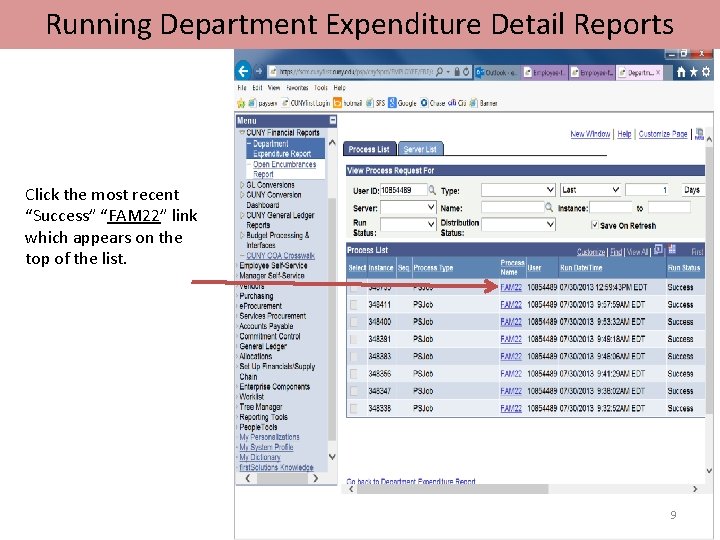Expand the CUNY General Ledger Reports folder
720x540 pixels.
242,215
